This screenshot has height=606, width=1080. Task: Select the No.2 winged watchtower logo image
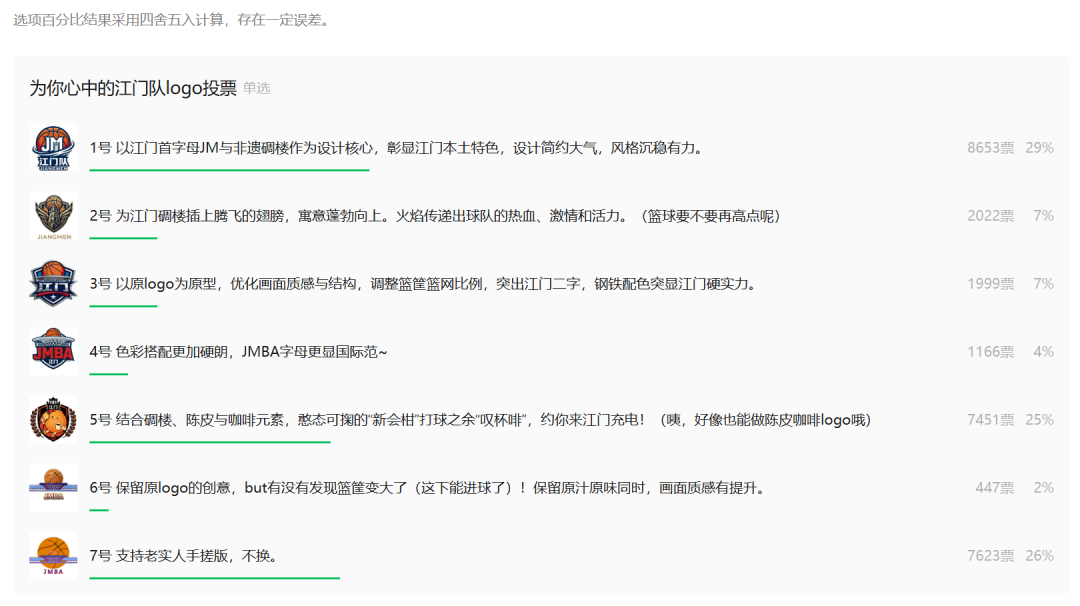point(53,216)
